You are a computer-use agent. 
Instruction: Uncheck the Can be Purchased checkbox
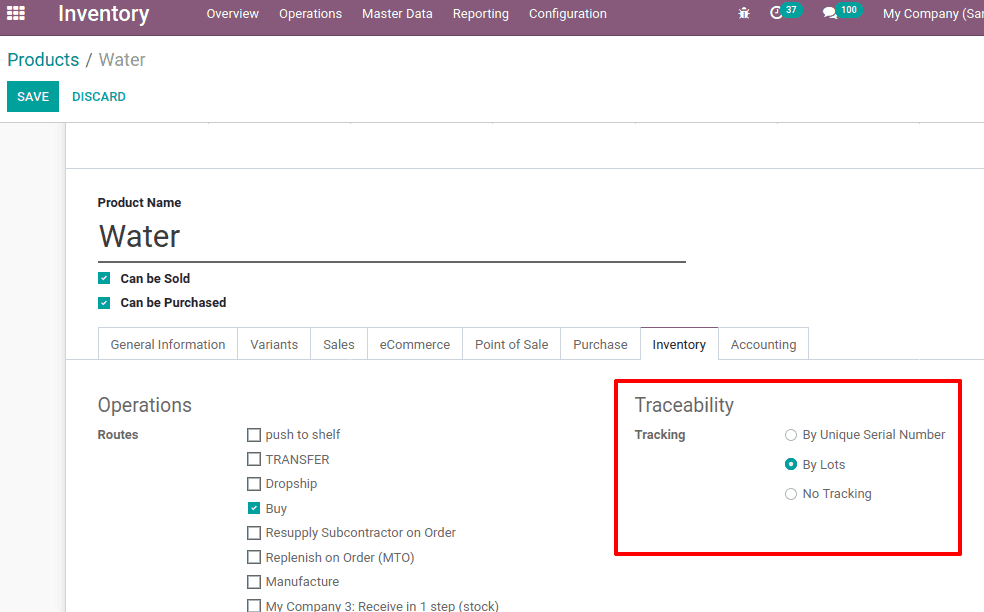(104, 303)
